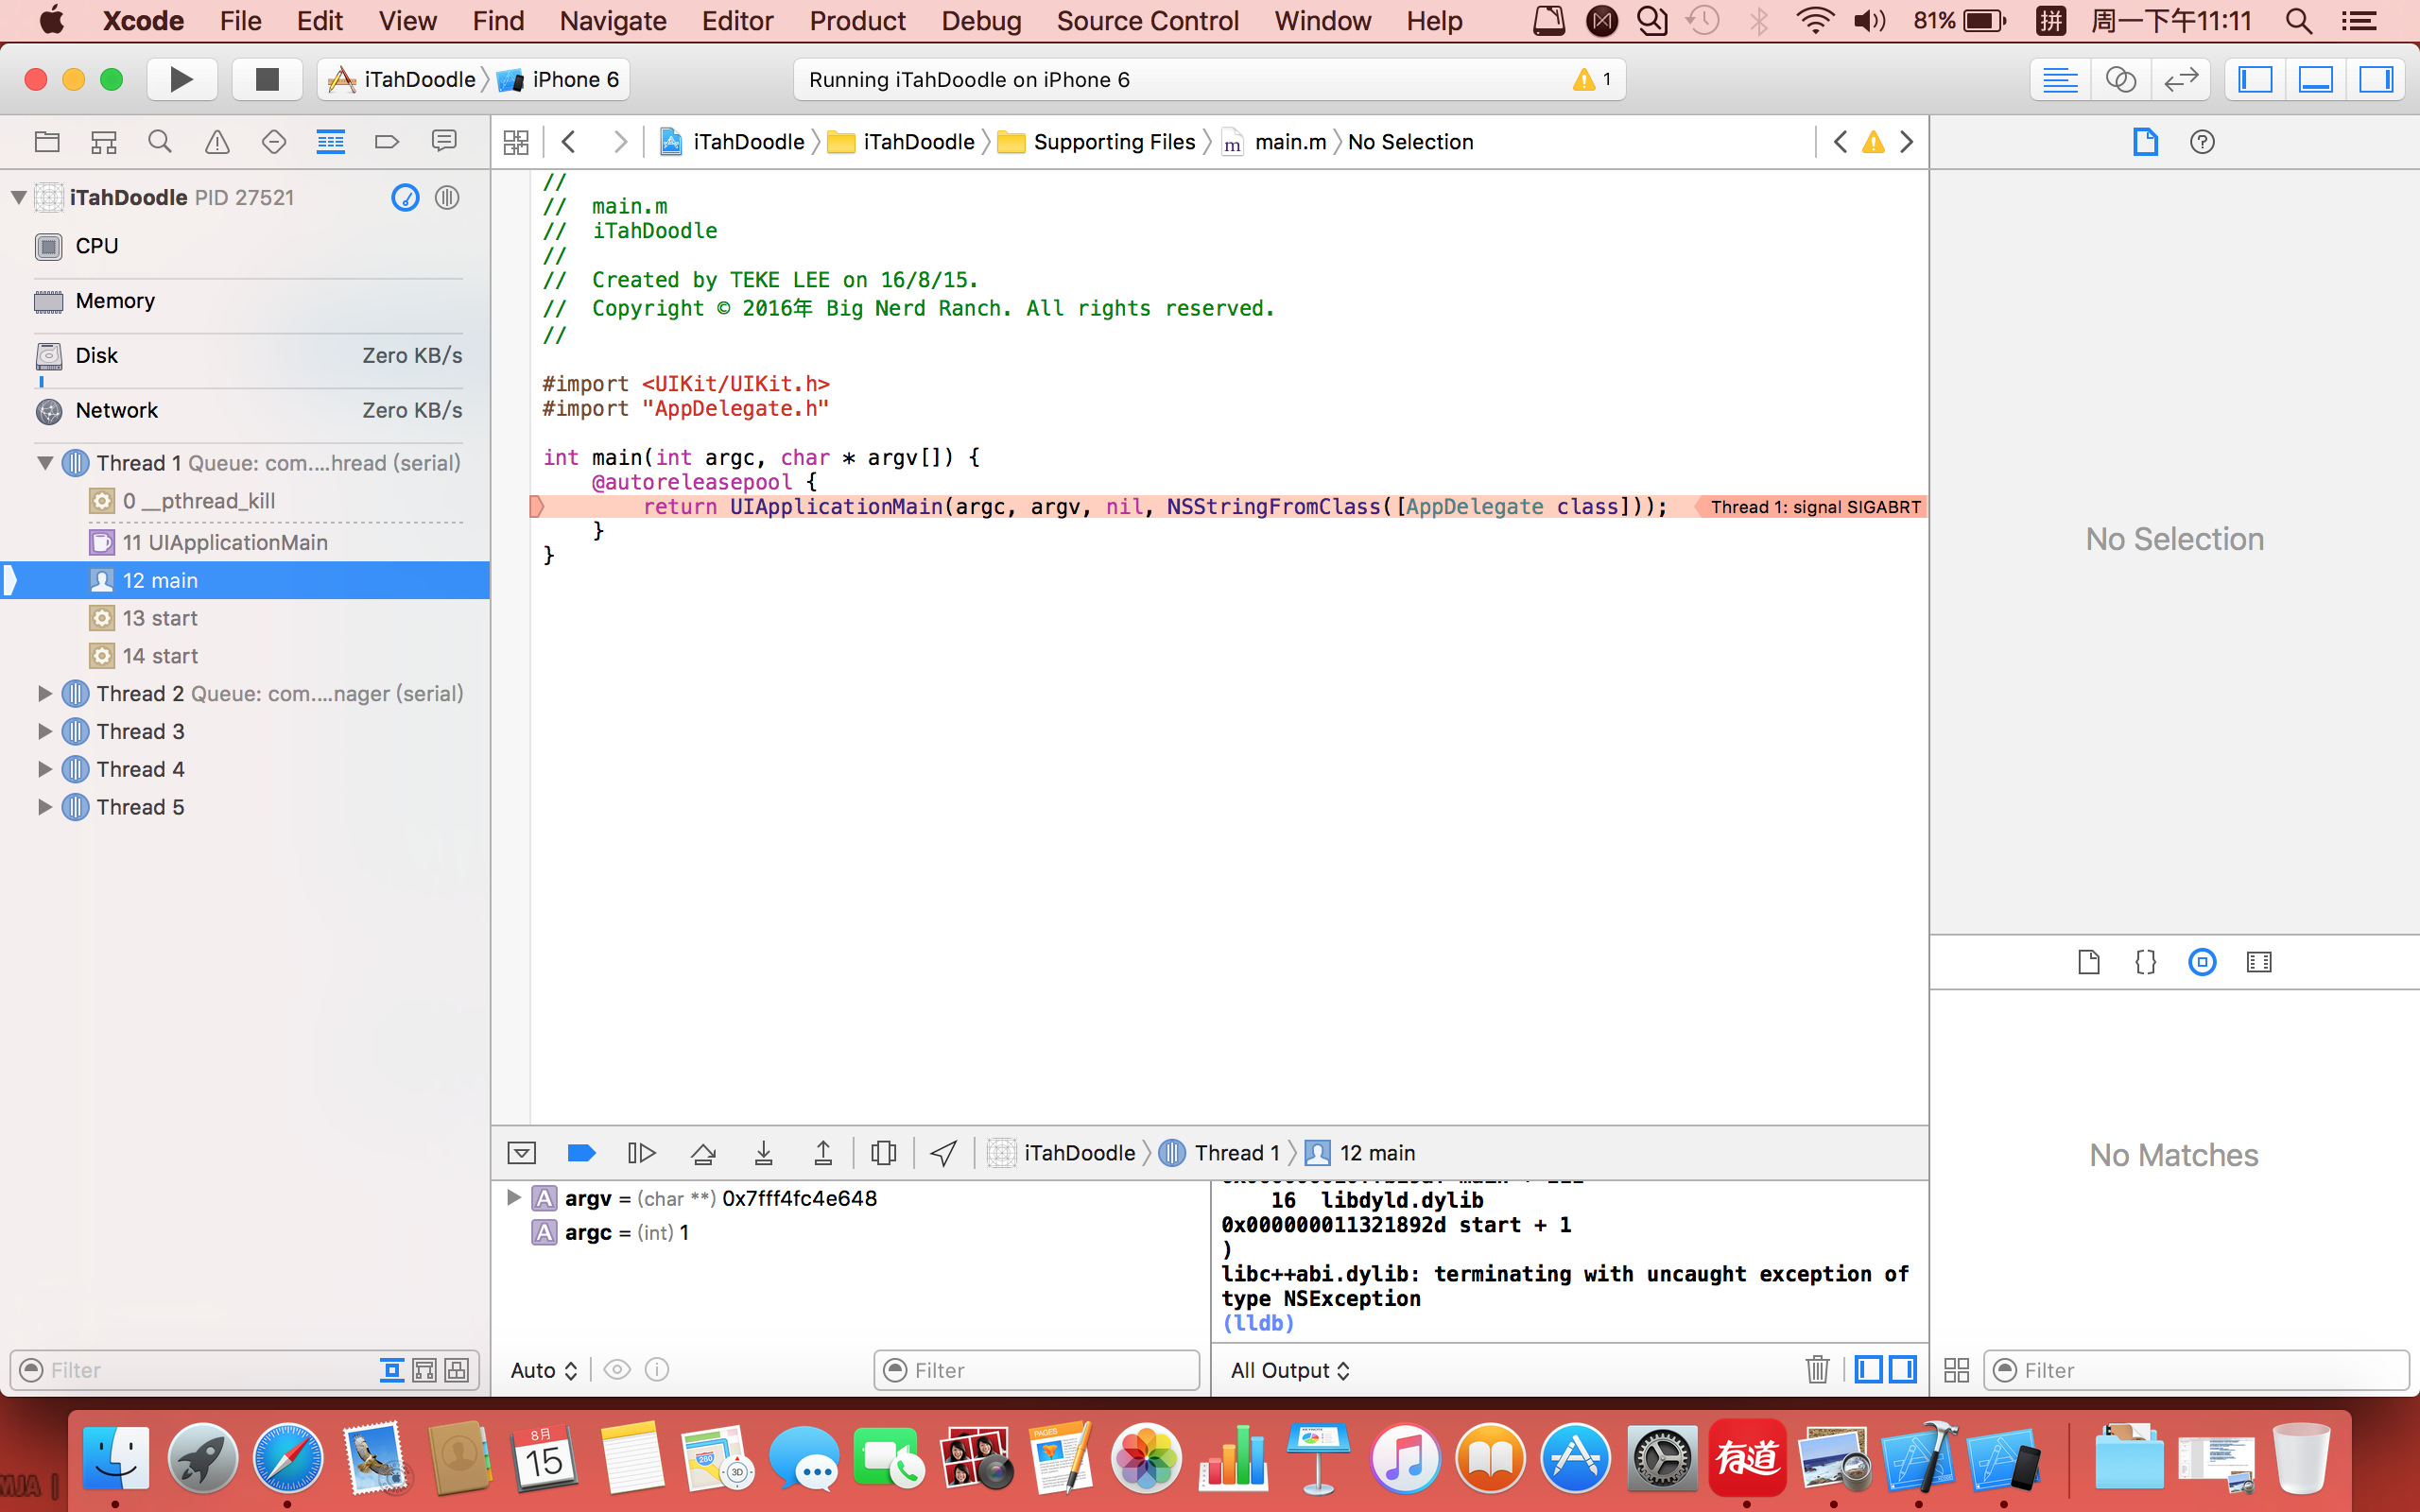Viewport: 2420px width, 1512px height.
Task: Jump to previous issue arrow
Action: [1840, 142]
